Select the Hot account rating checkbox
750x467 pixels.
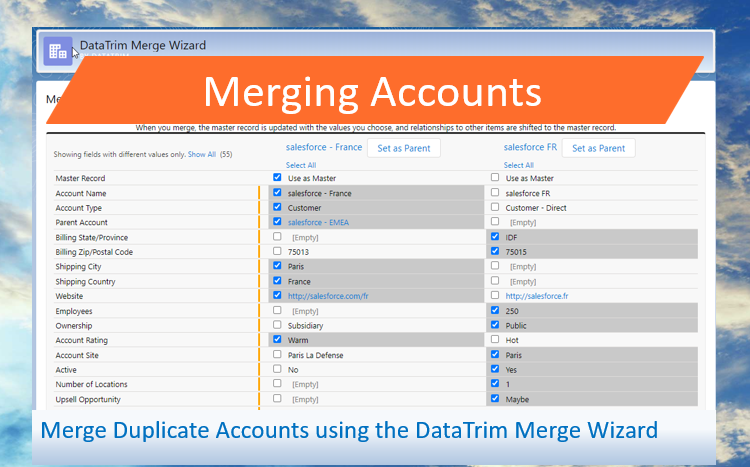point(496,340)
